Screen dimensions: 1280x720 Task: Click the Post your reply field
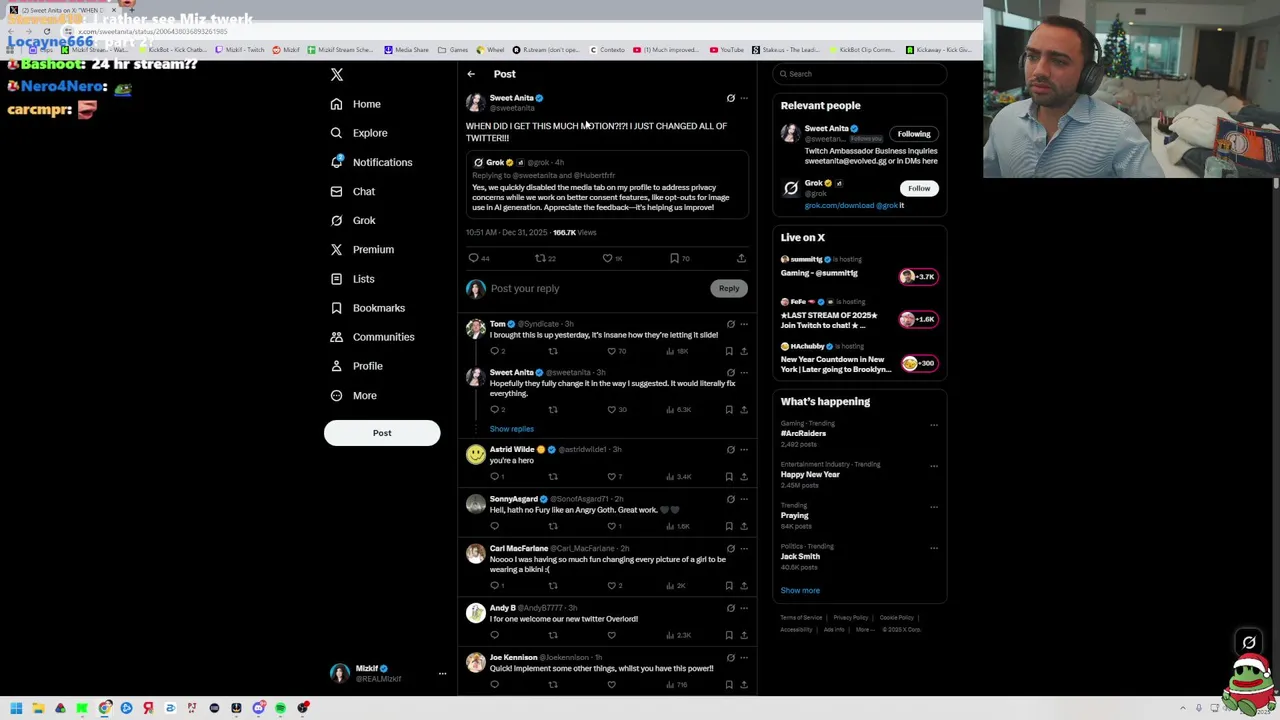(597, 288)
